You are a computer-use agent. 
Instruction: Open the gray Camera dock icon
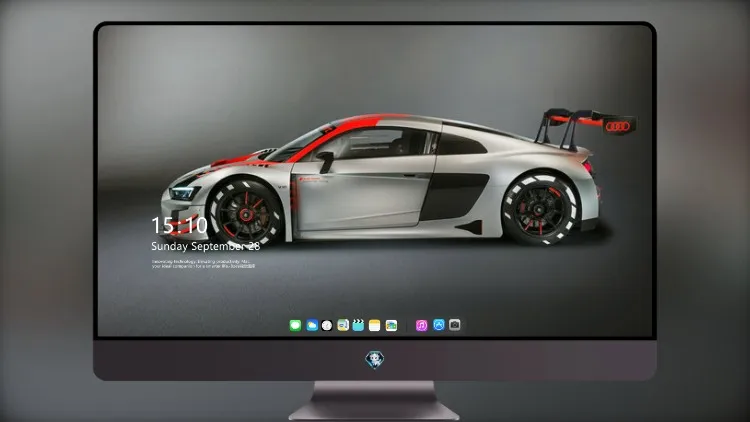click(x=455, y=325)
